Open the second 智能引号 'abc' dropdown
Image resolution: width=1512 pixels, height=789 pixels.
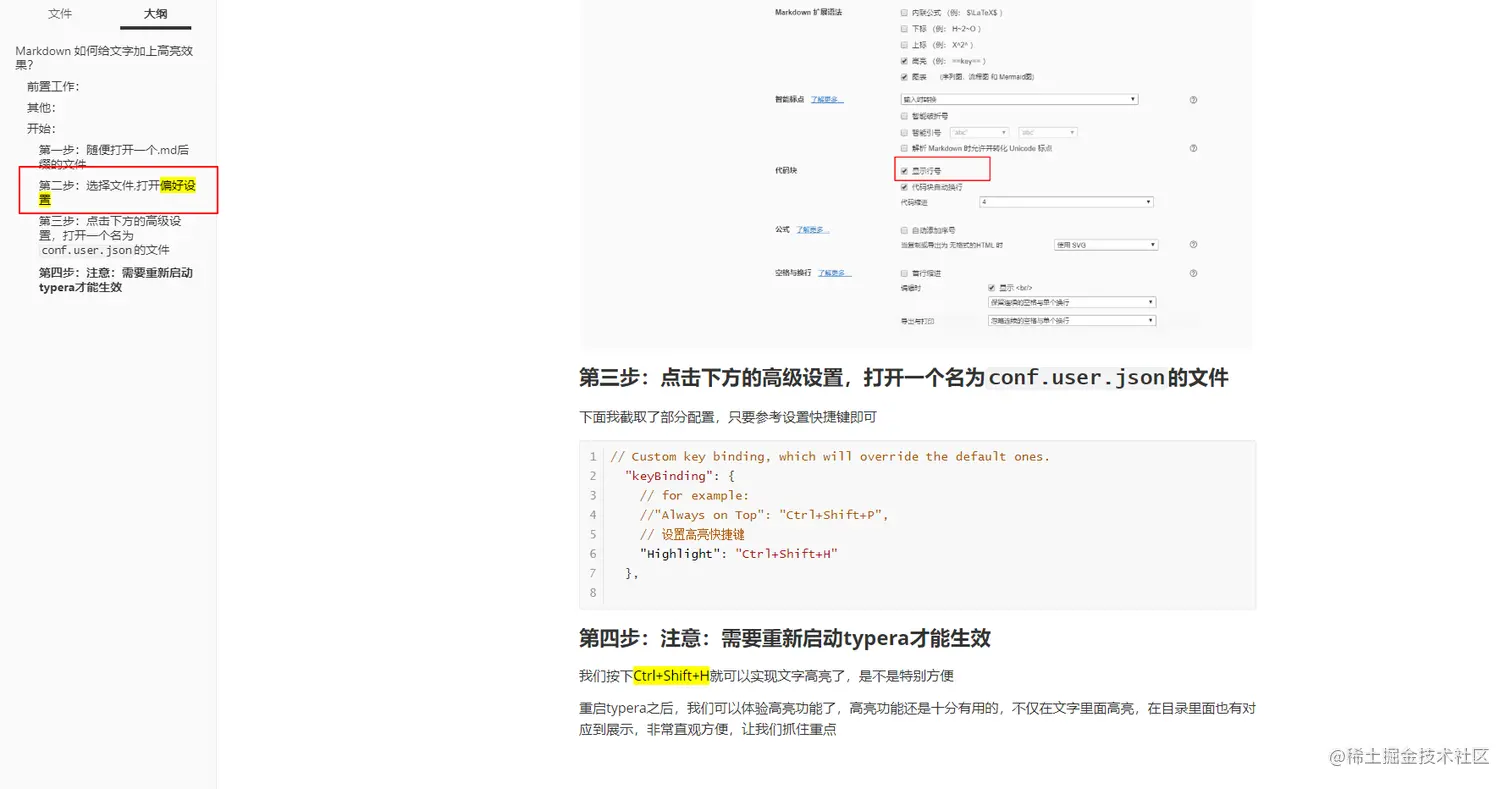(1048, 132)
